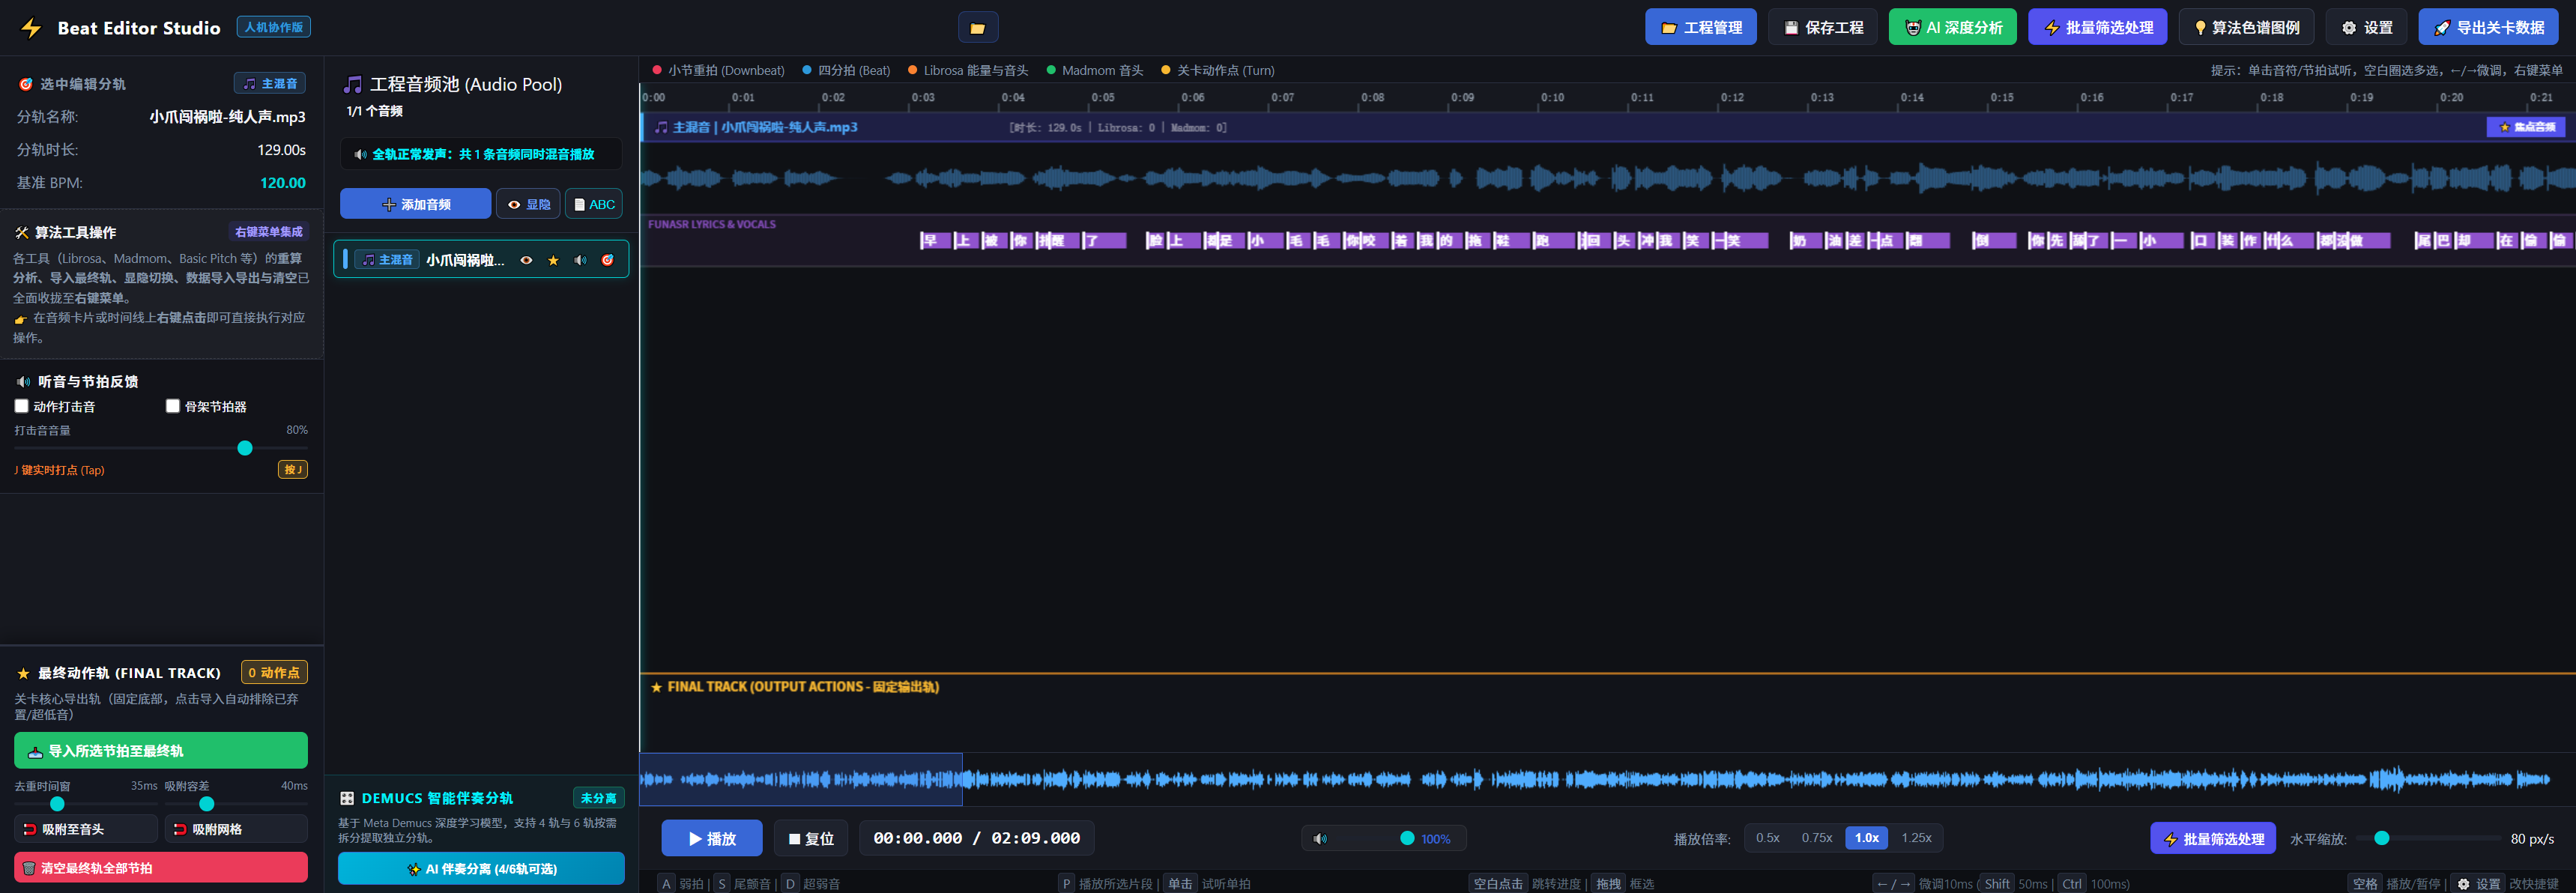Viewport: 2576px width, 893px height.
Task: Click the 复位 reset button
Action: click(811, 838)
